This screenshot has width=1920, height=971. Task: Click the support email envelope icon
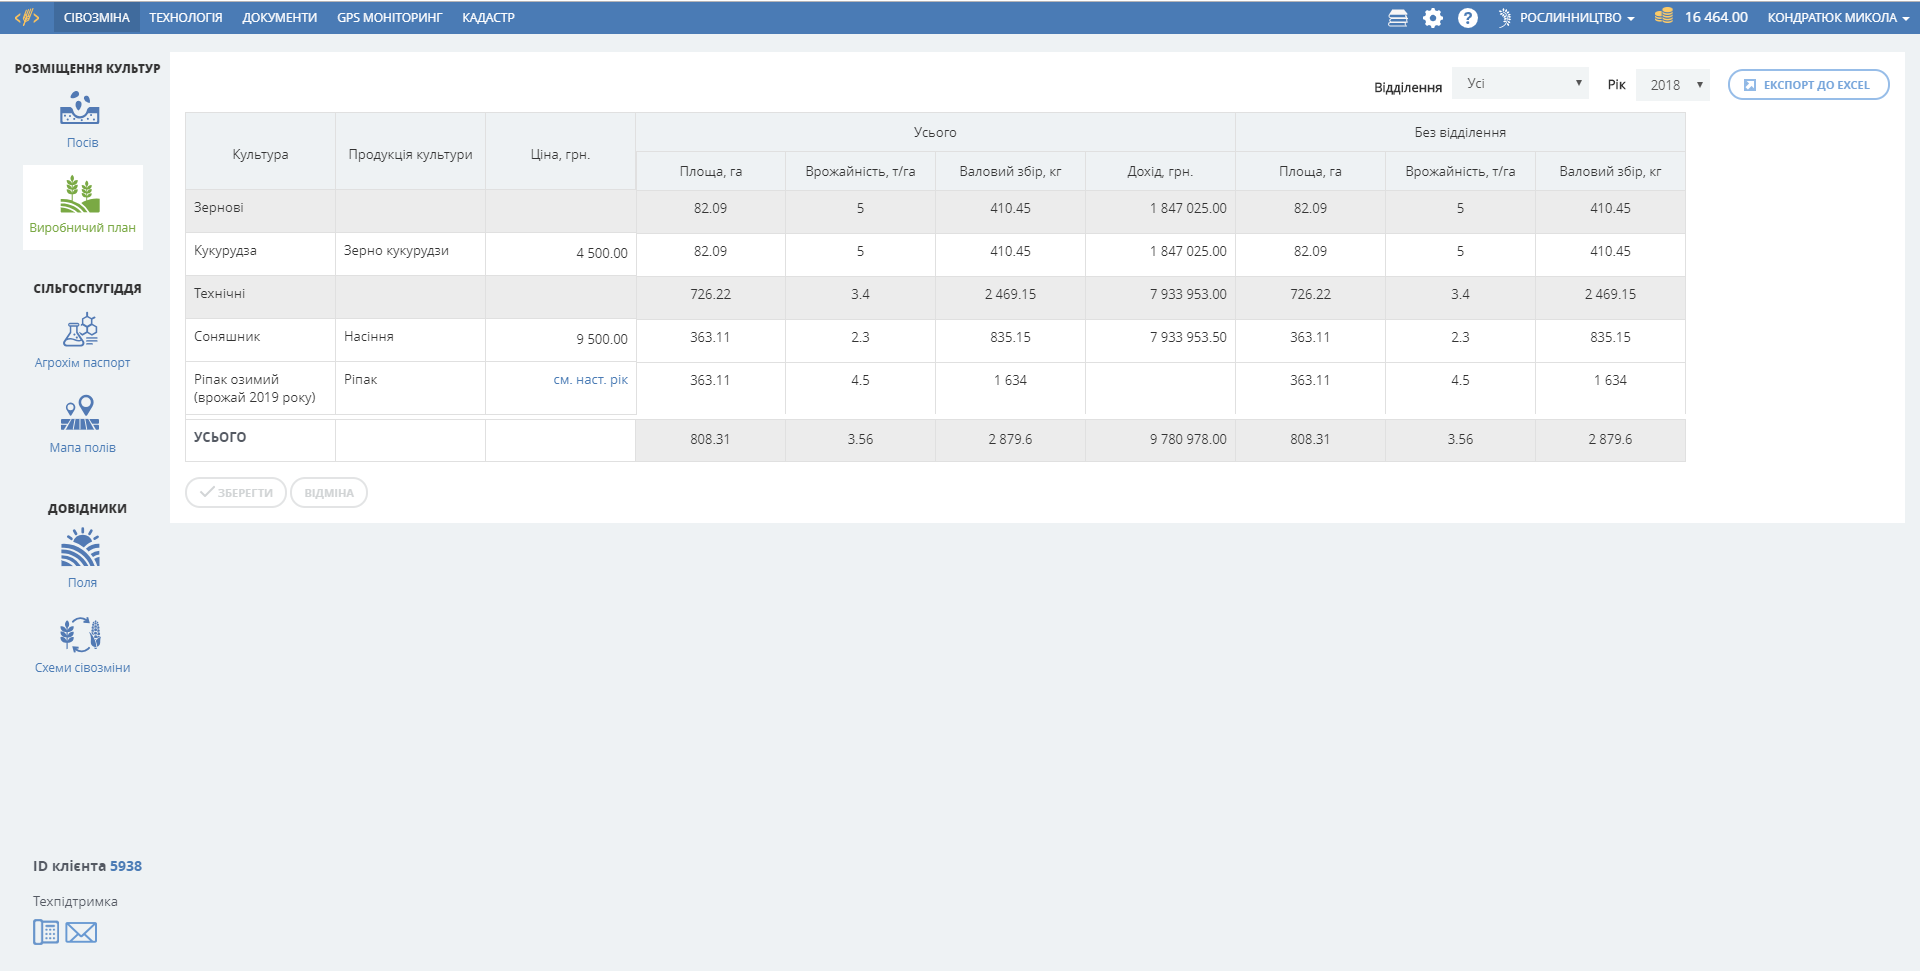point(81,933)
